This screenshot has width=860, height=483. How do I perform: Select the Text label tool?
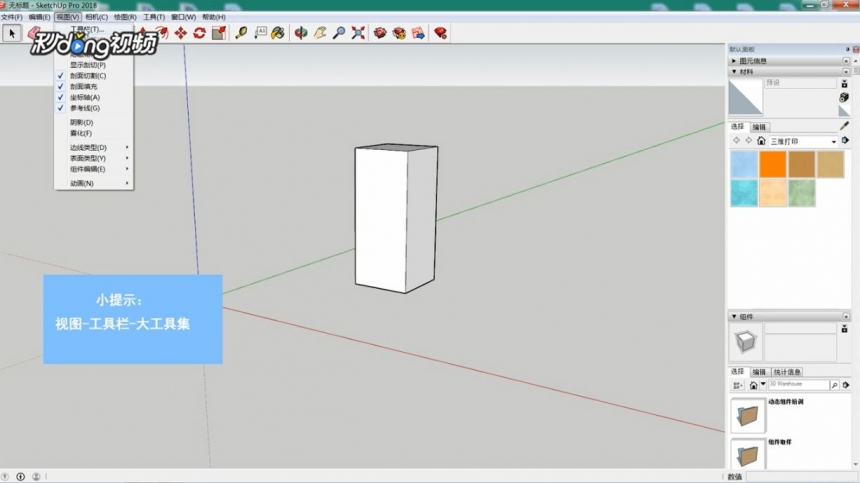260,33
